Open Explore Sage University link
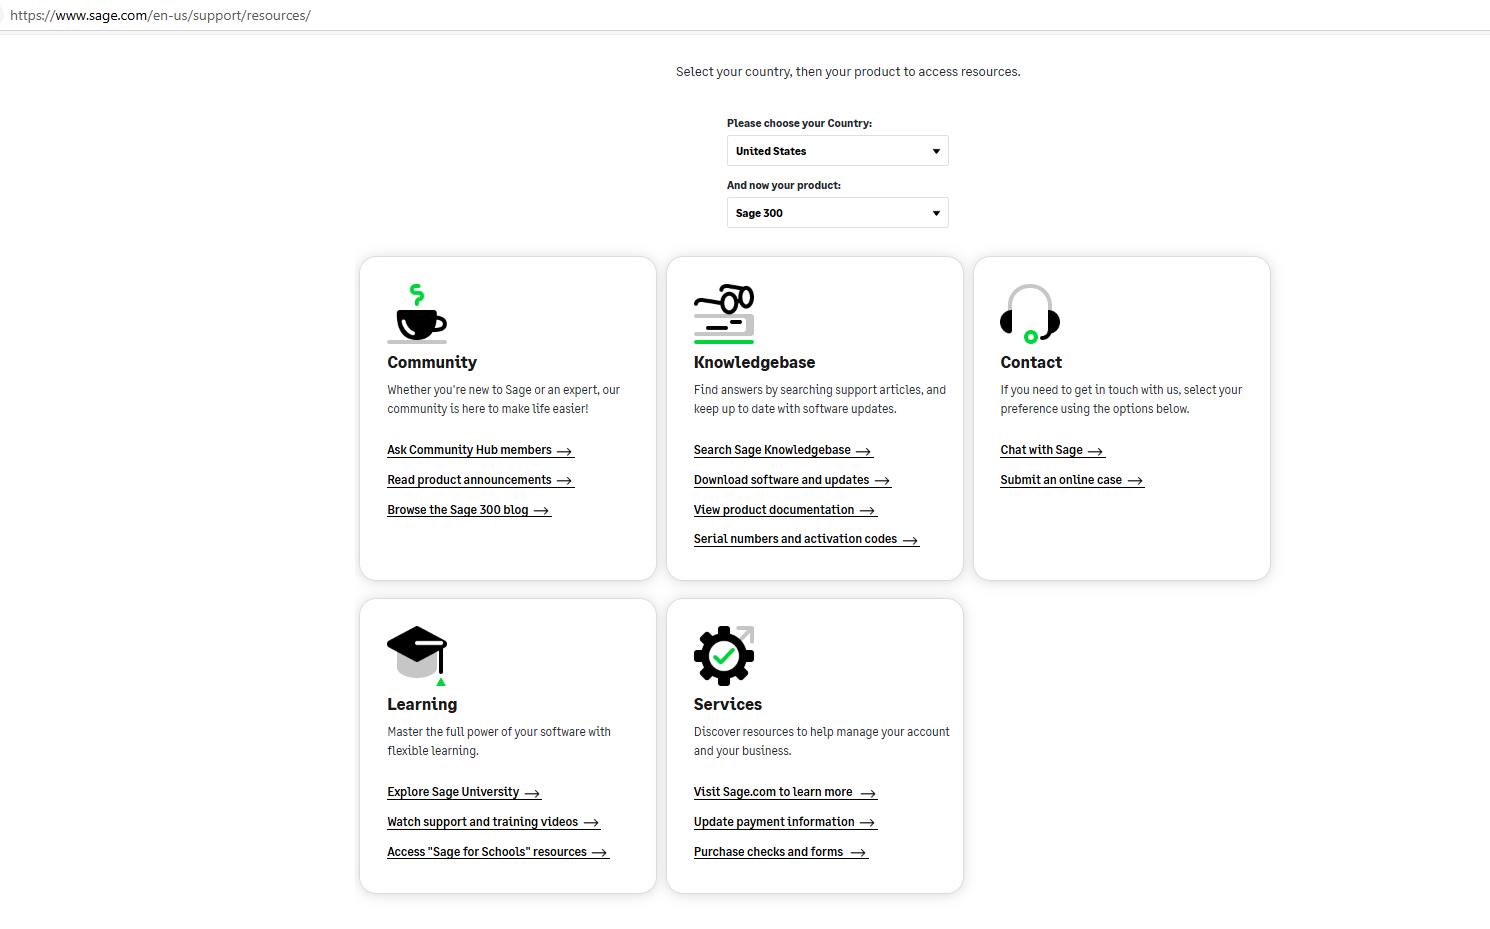This screenshot has width=1490, height=929. click(464, 792)
